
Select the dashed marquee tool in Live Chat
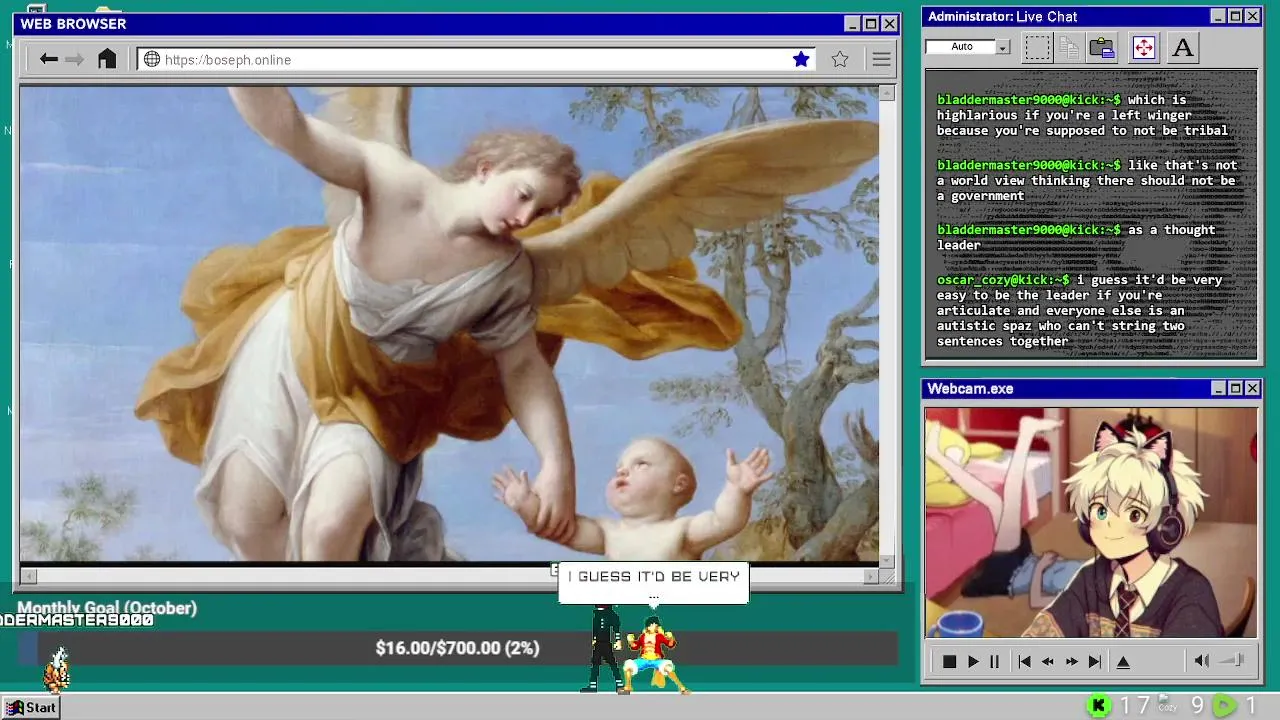click(1037, 47)
